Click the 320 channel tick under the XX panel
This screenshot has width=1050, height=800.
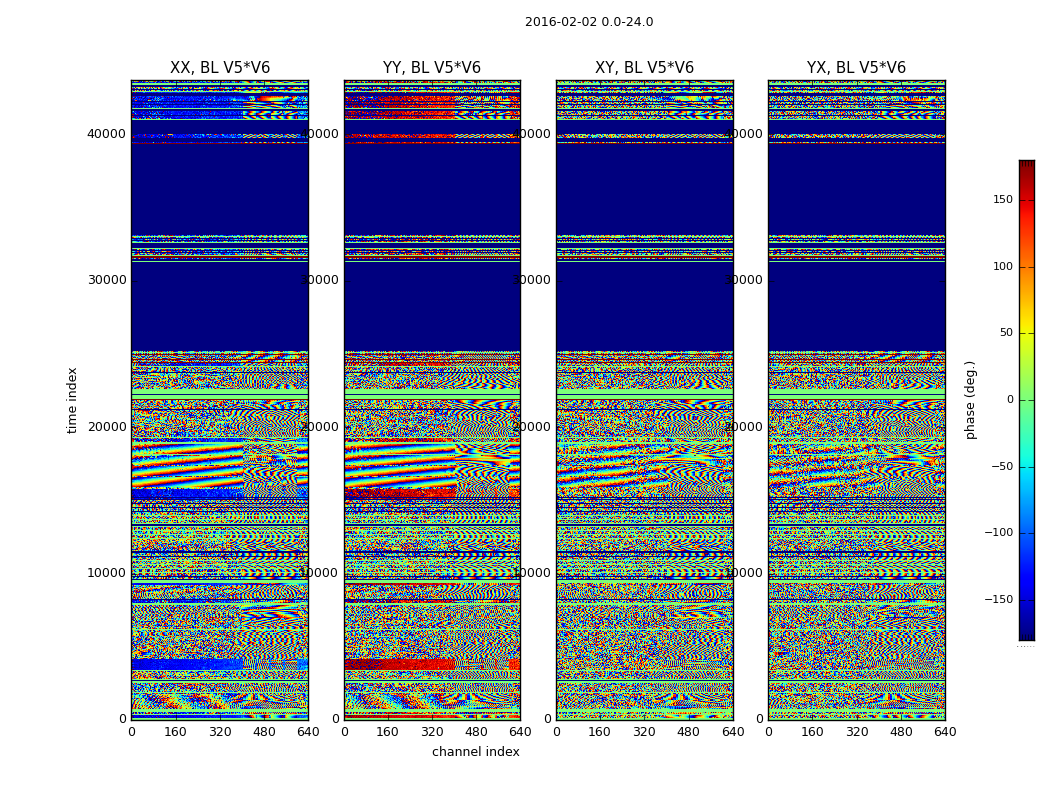220,732
